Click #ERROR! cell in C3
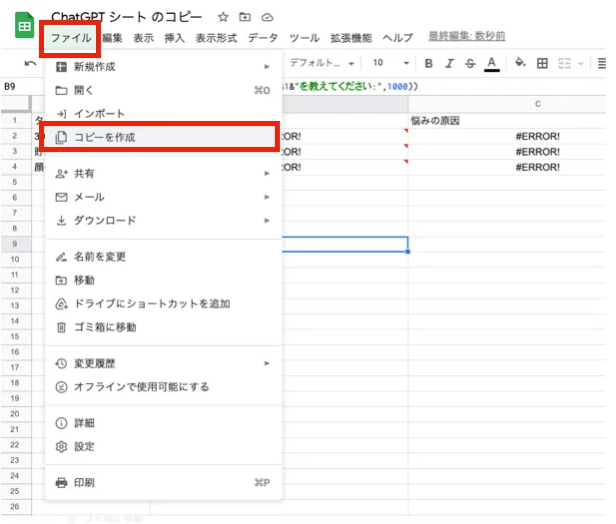This screenshot has width=616, height=524. 507,152
